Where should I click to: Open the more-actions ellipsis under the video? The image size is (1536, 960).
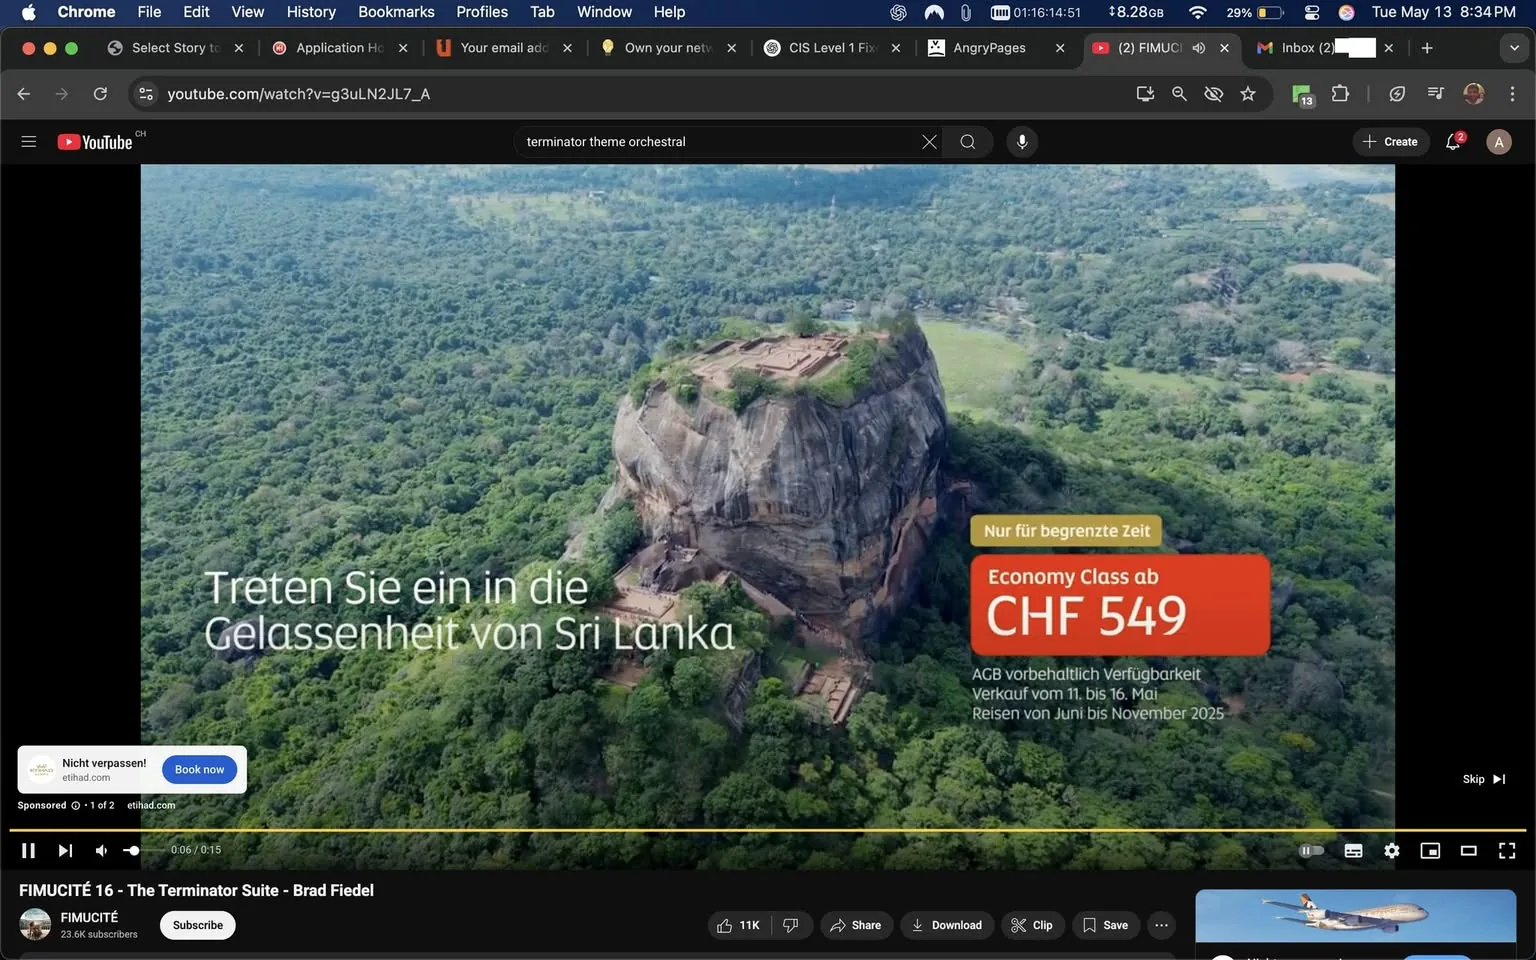pos(1160,925)
